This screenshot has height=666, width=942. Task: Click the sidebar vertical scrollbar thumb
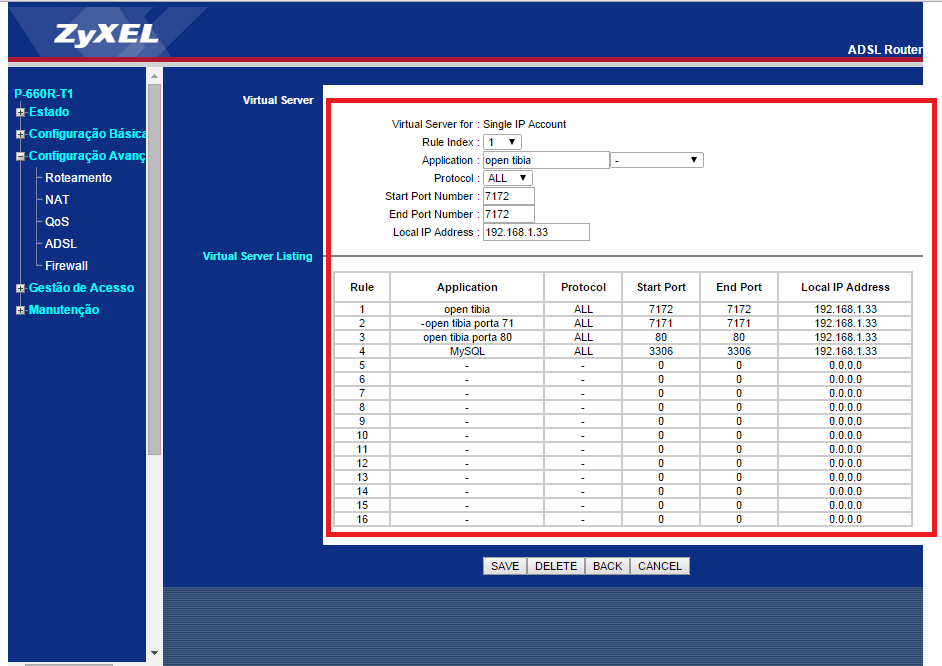point(154,269)
